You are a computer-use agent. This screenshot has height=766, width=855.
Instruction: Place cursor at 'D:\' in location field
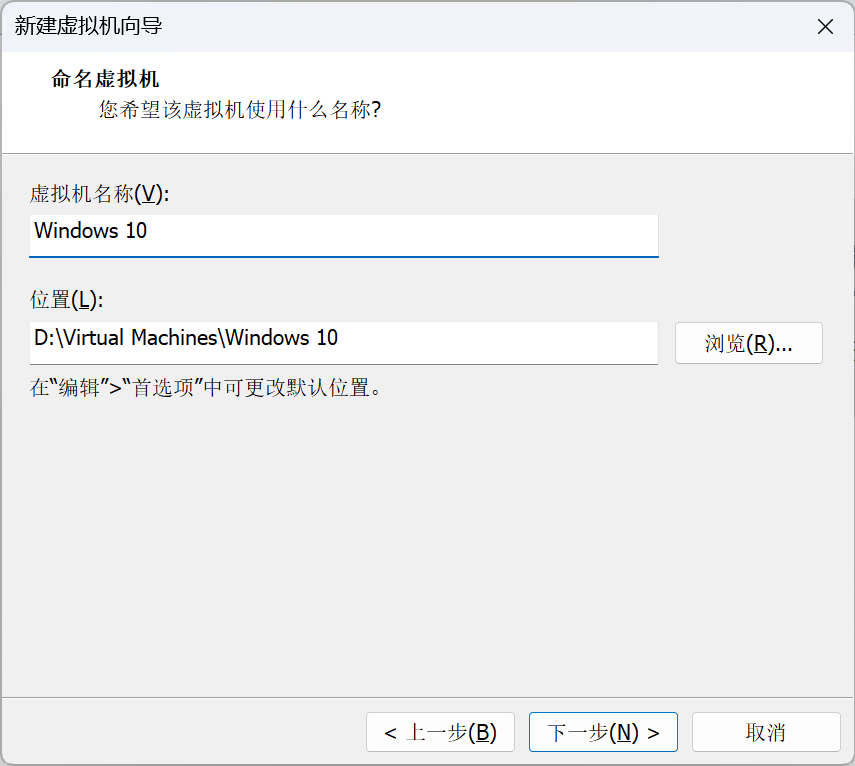tap(48, 337)
